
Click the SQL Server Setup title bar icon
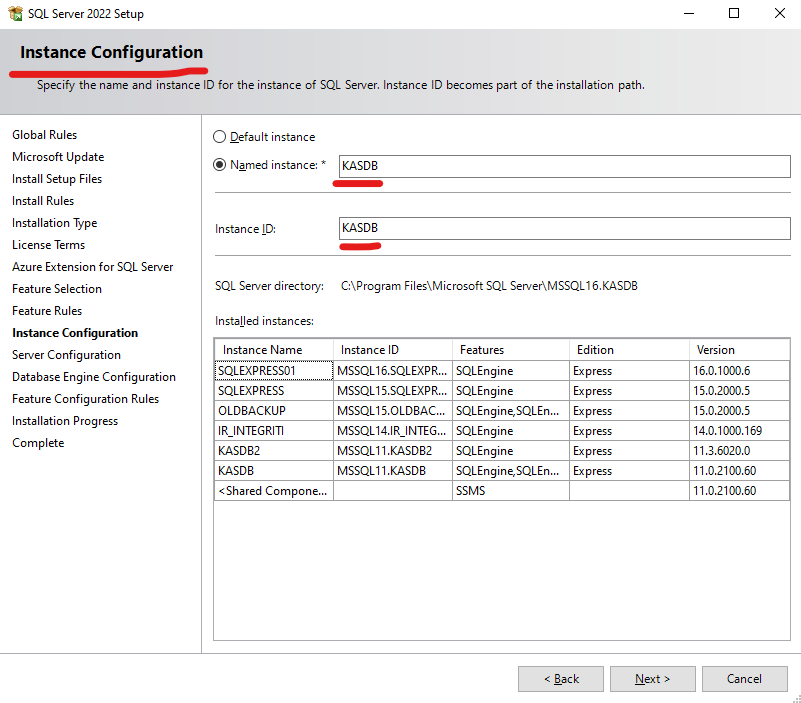click(13, 14)
